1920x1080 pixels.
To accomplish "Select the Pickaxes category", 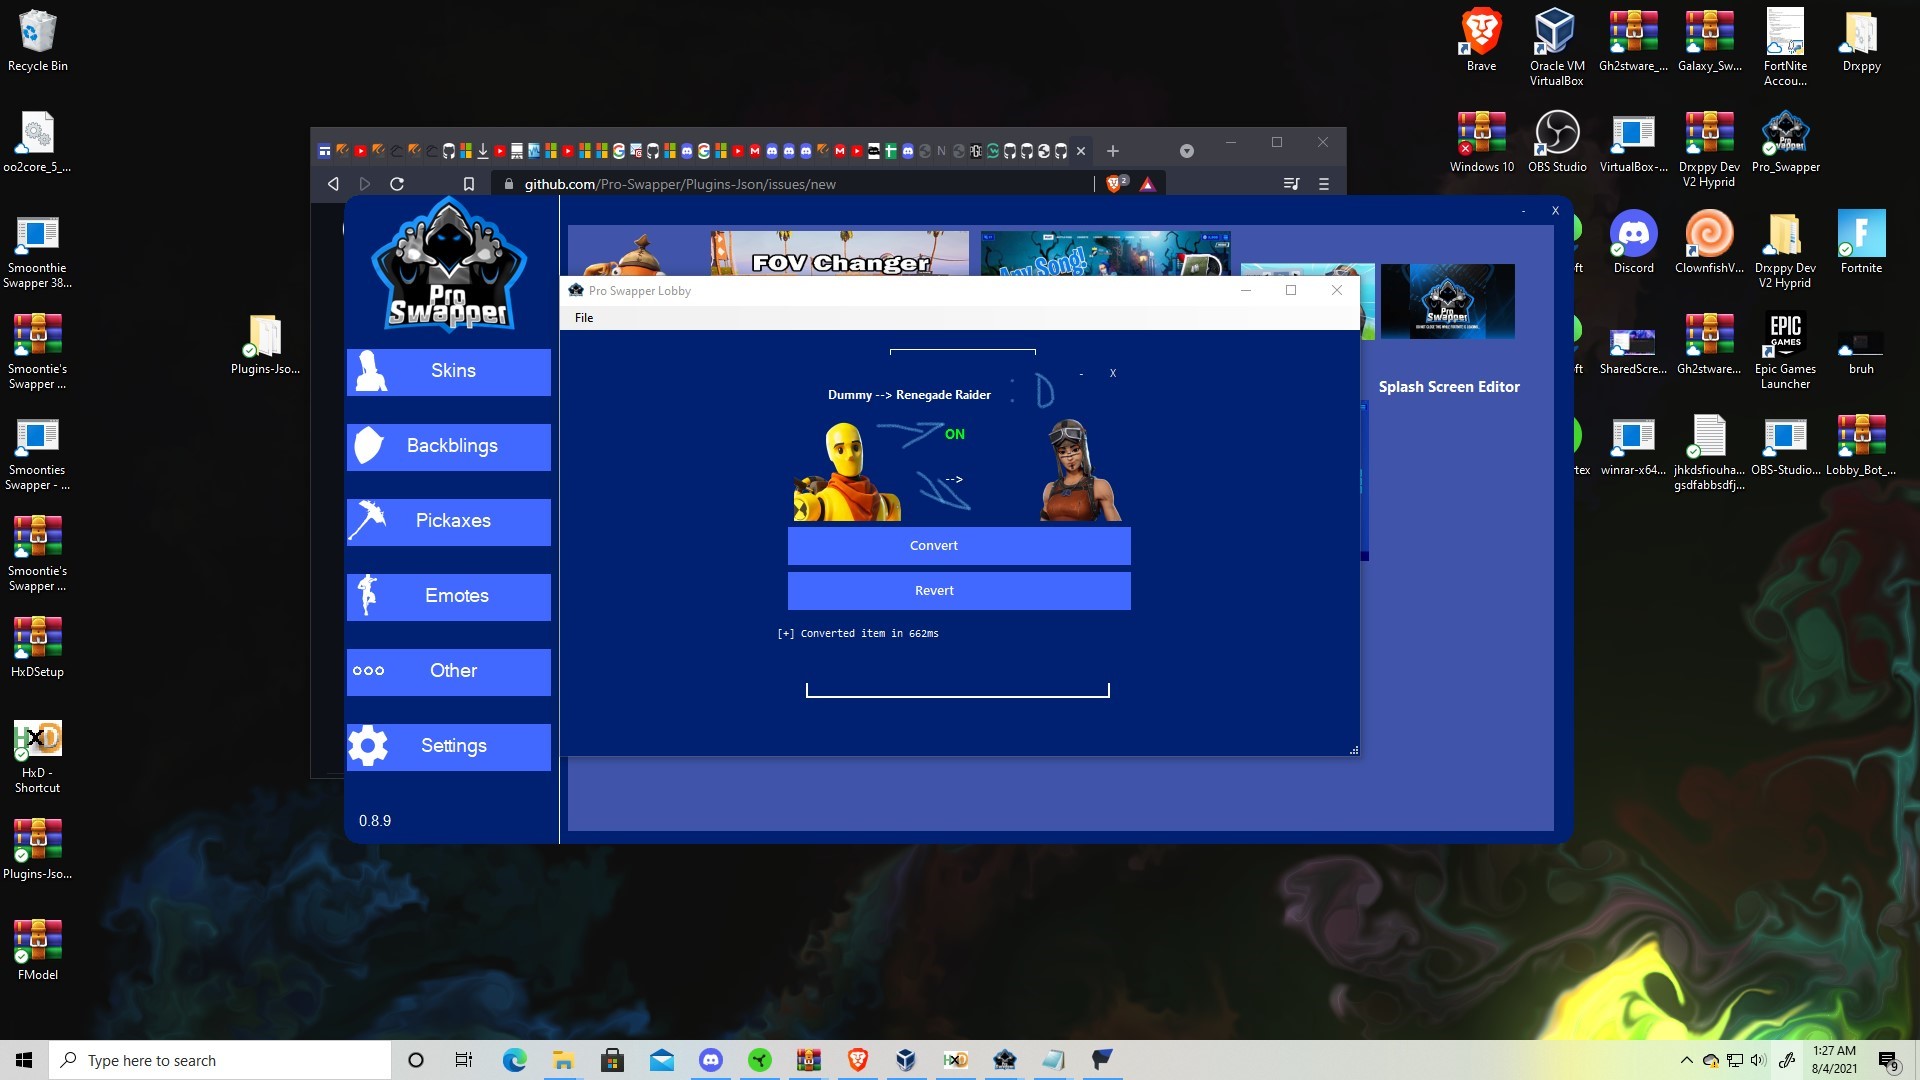I will pyautogui.click(x=449, y=521).
